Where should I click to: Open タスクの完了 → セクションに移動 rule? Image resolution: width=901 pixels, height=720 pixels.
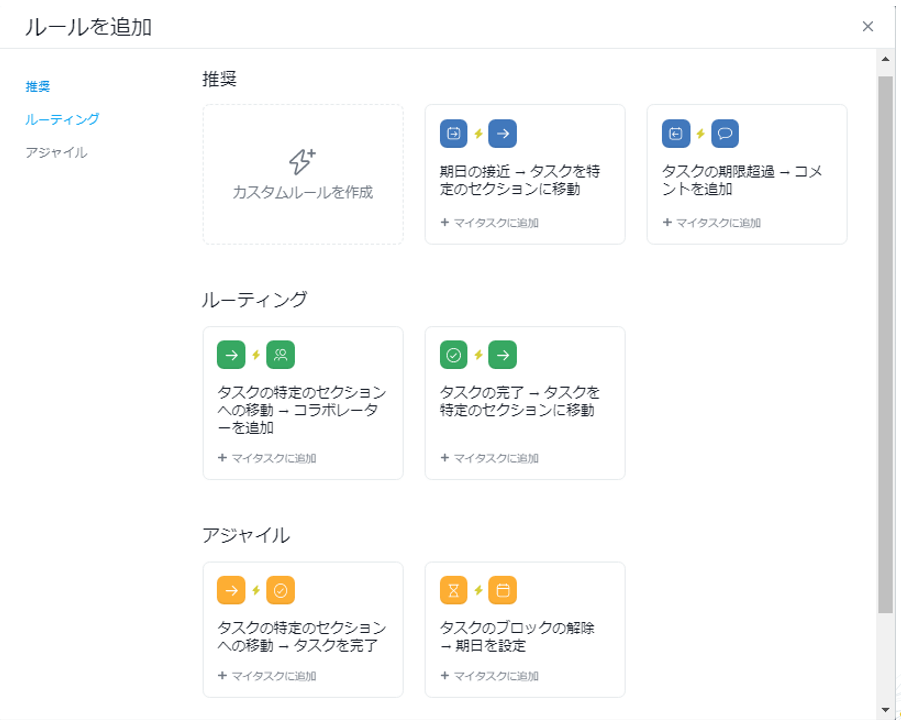pos(525,403)
